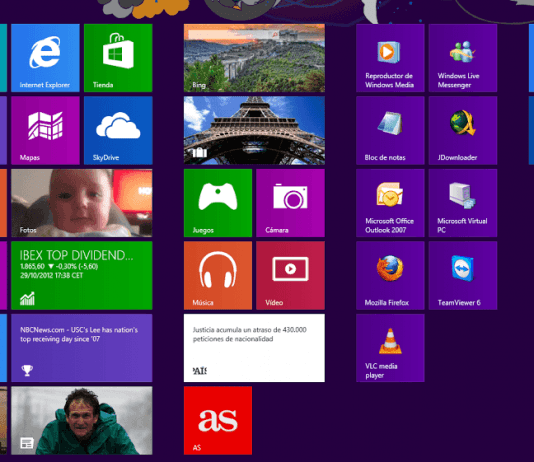Viewport: 534px width, 462px height.
Task: Open the Vídeo tile
Action: coord(290,275)
